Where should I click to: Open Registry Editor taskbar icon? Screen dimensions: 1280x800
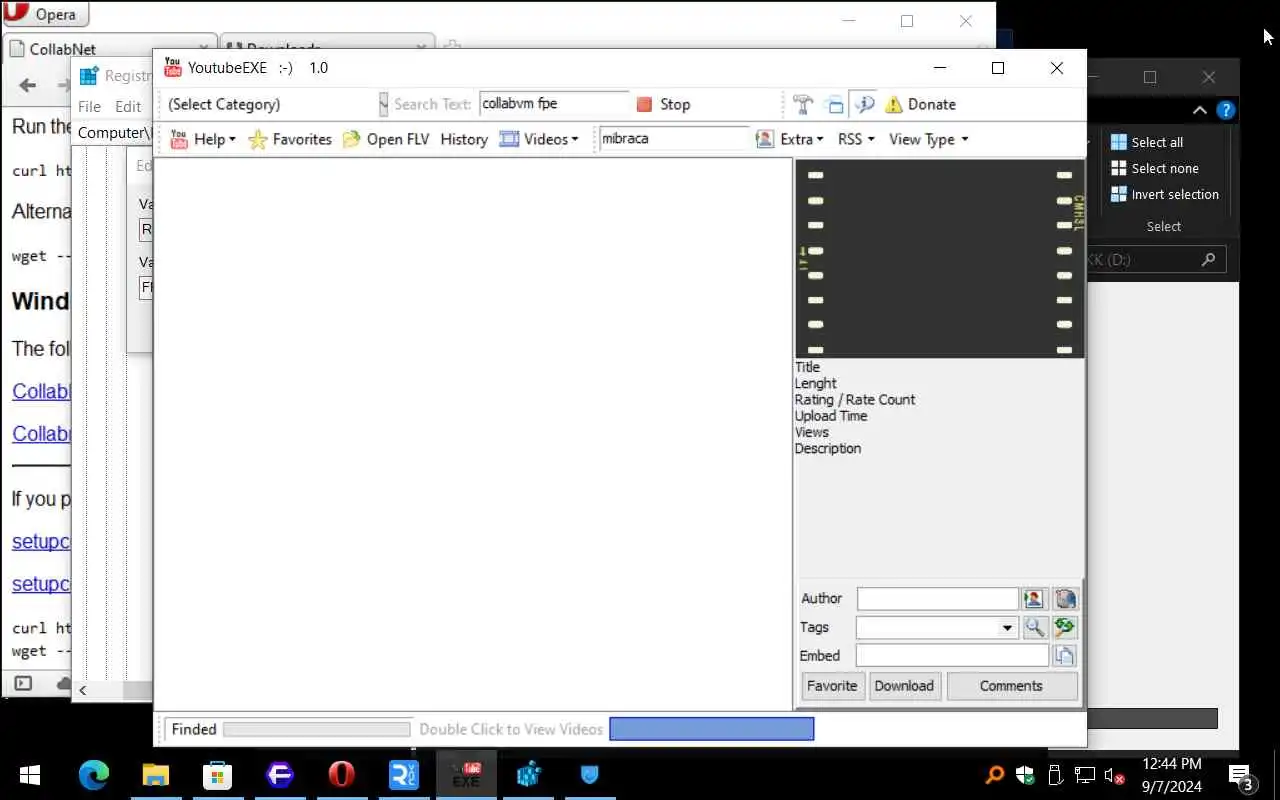tap(528, 775)
